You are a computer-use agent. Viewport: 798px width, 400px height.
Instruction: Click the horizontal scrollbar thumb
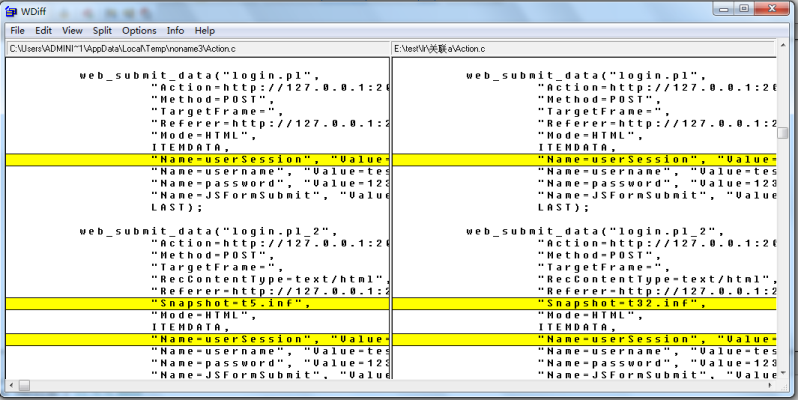pos(24,385)
